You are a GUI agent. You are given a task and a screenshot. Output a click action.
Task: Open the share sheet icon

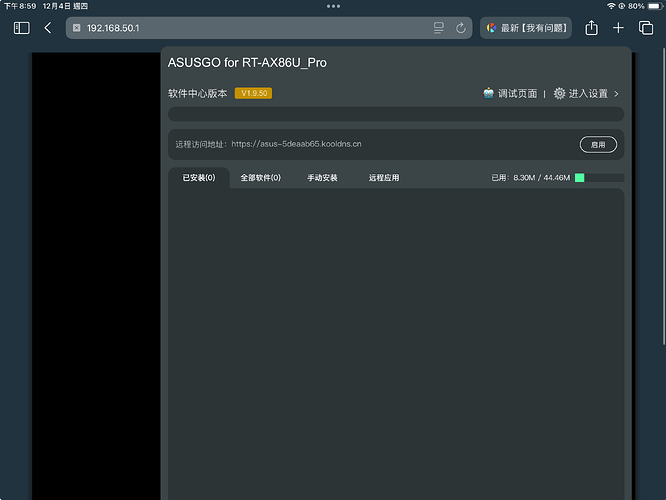(592, 28)
